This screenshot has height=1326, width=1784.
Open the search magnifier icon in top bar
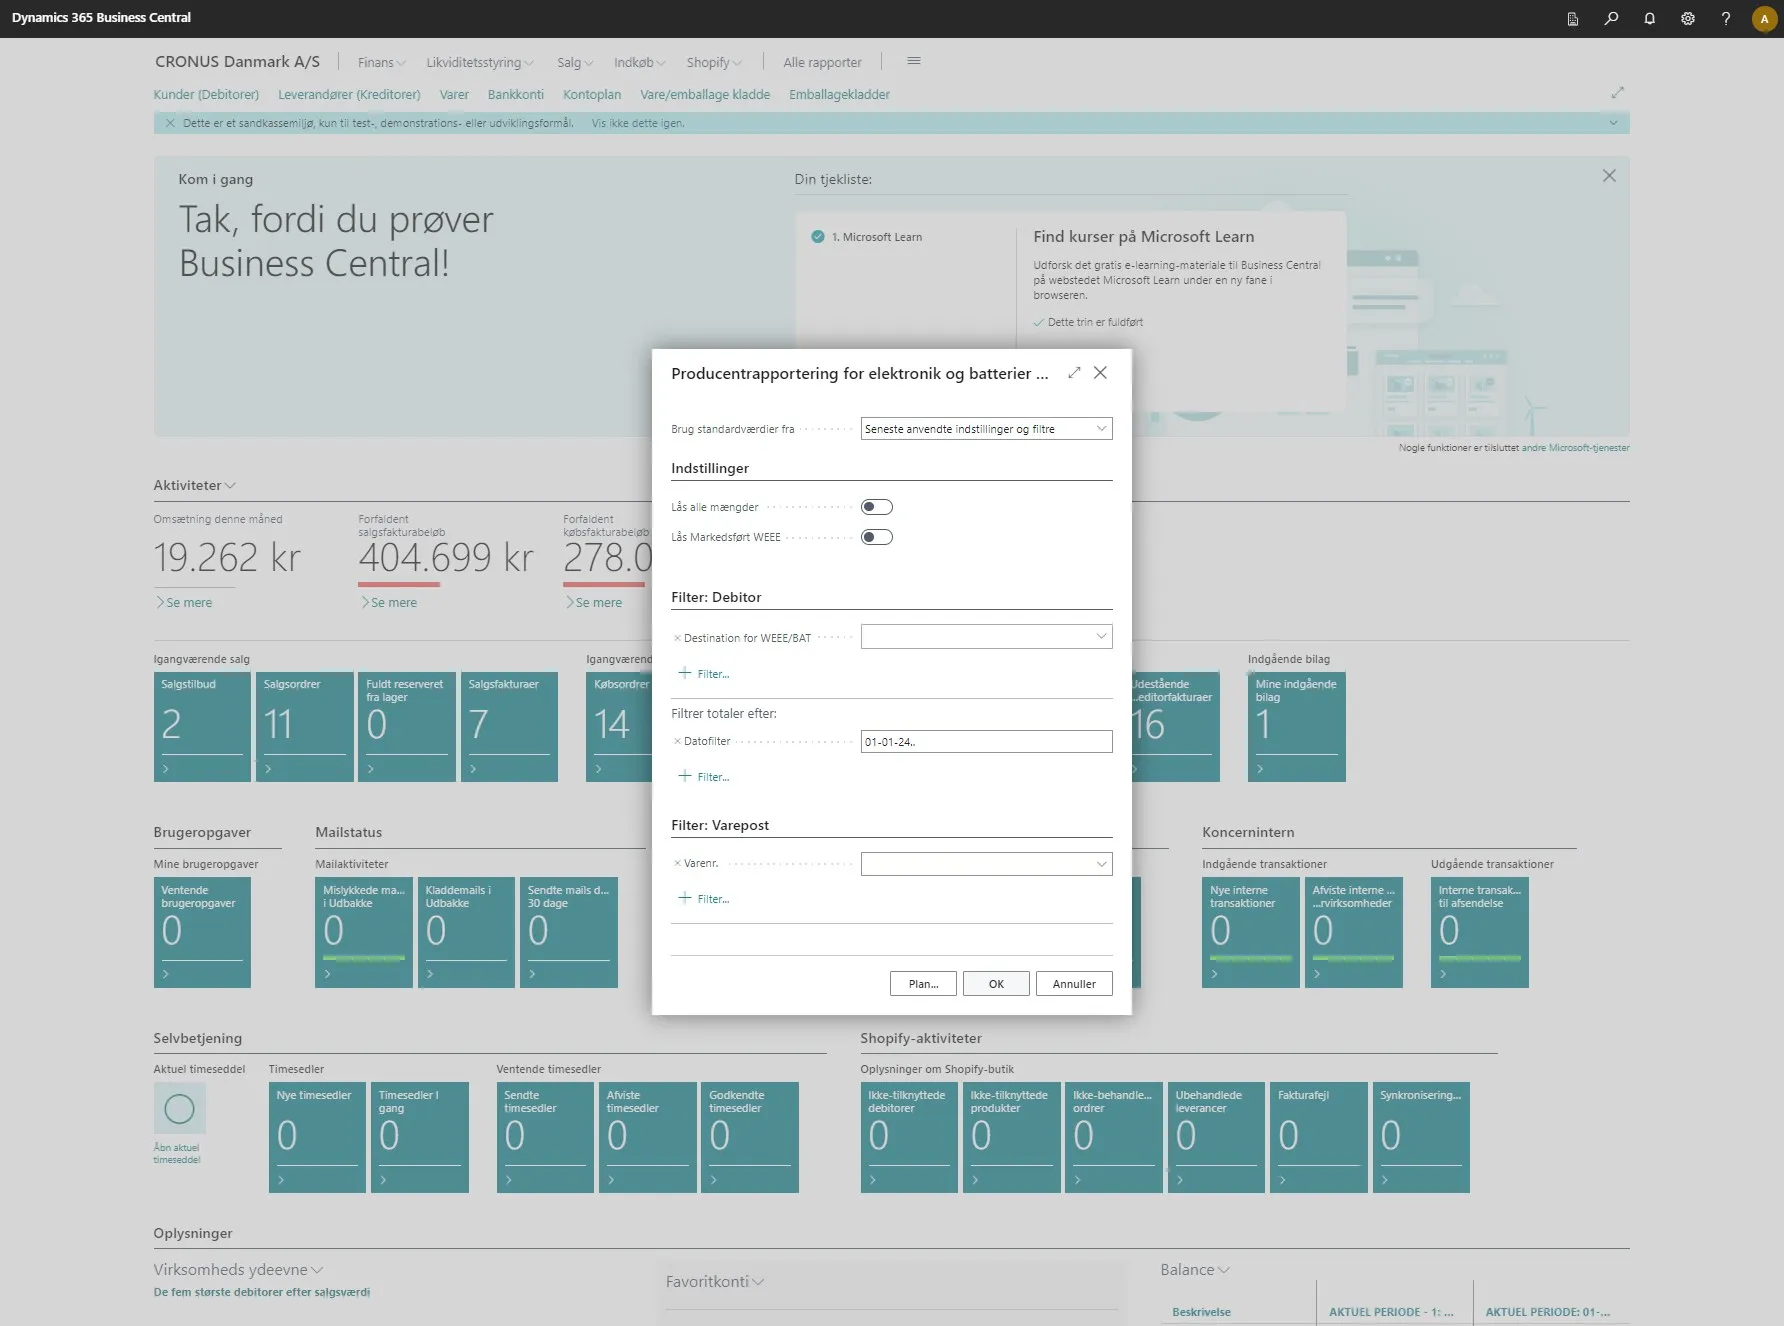(1611, 18)
